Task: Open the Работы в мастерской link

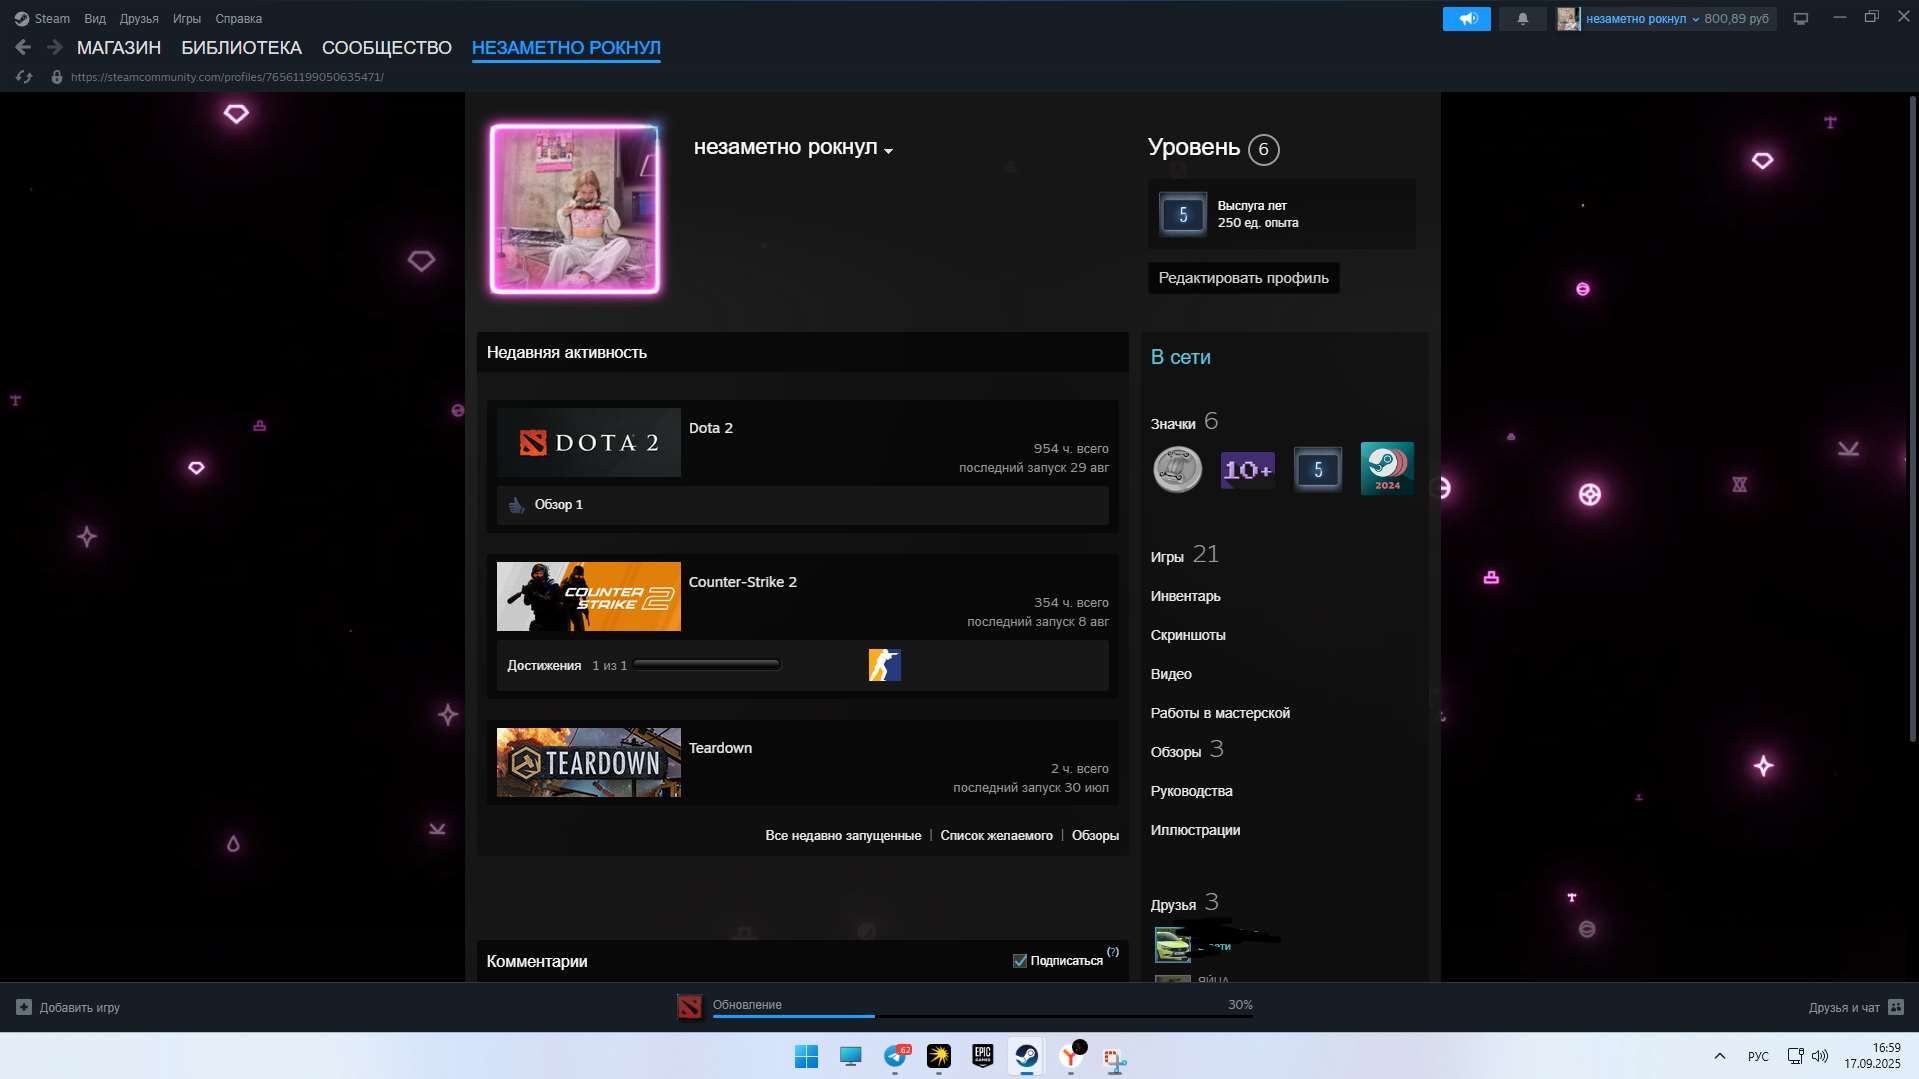Action: [x=1220, y=713]
